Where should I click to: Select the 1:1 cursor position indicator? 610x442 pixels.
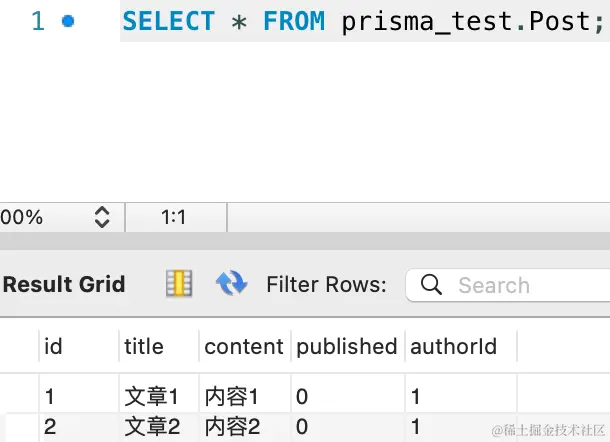pyautogui.click(x=174, y=217)
